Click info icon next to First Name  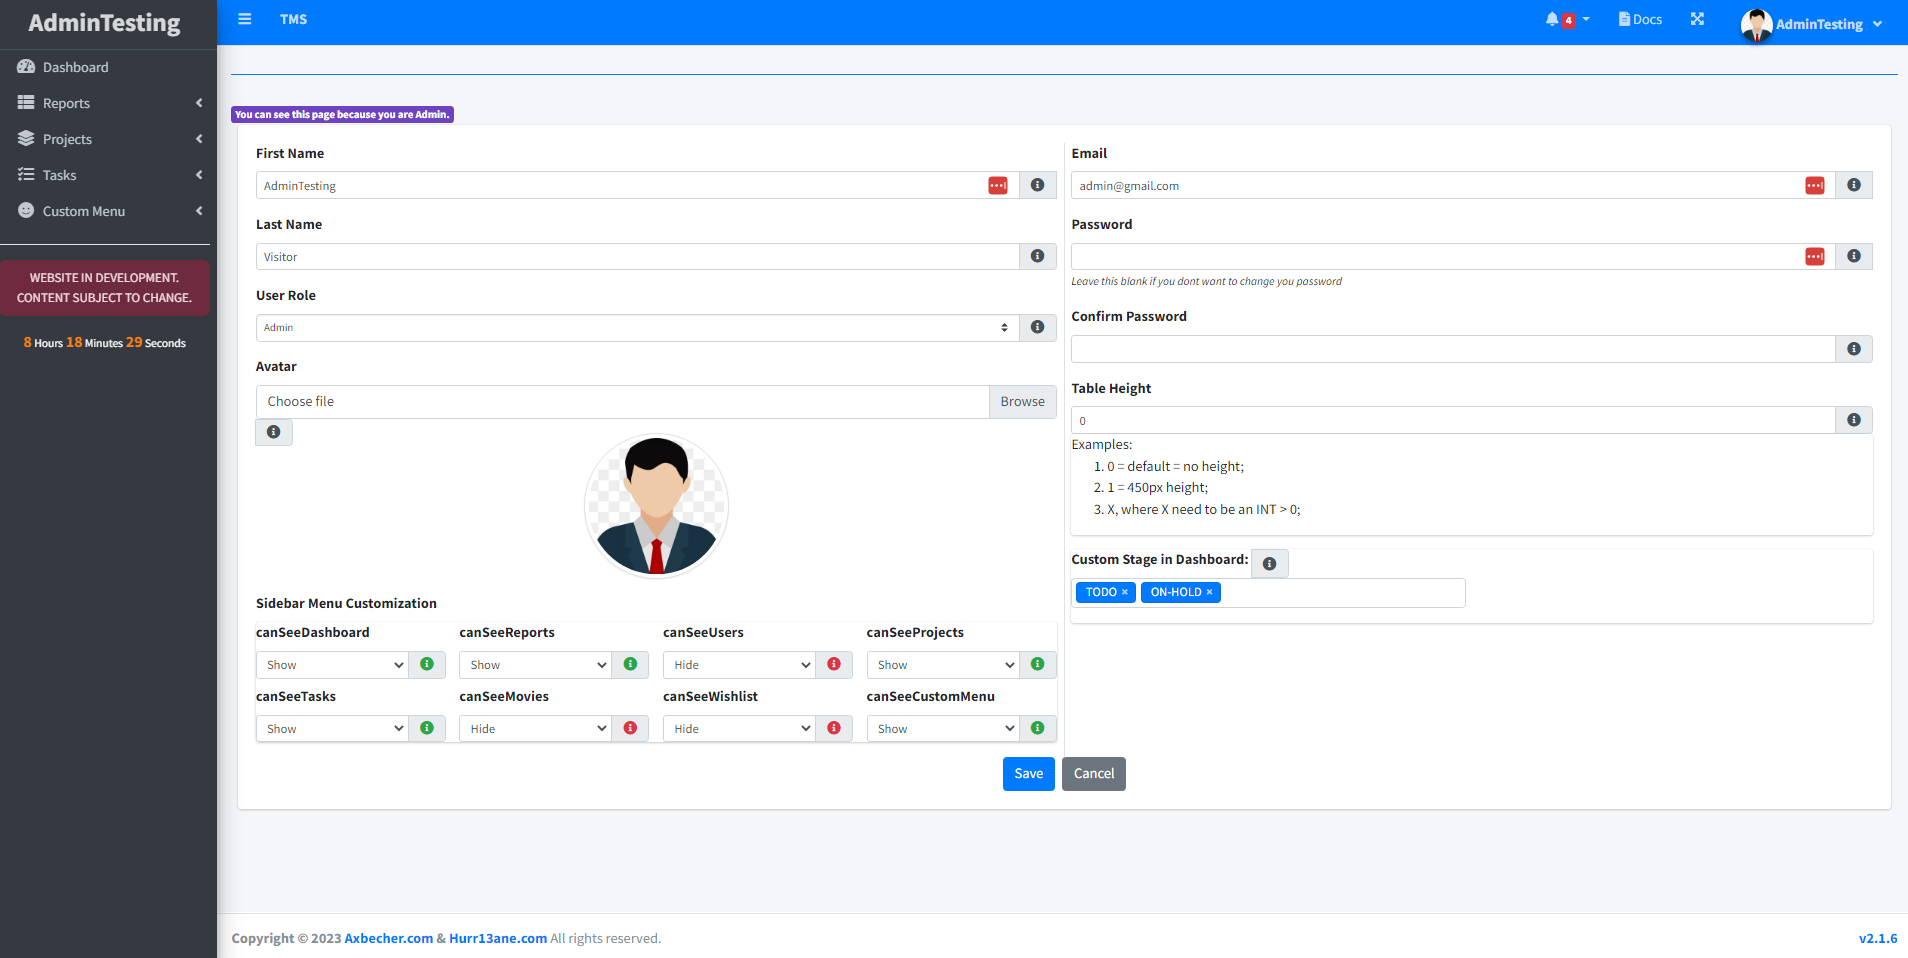point(1037,185)
